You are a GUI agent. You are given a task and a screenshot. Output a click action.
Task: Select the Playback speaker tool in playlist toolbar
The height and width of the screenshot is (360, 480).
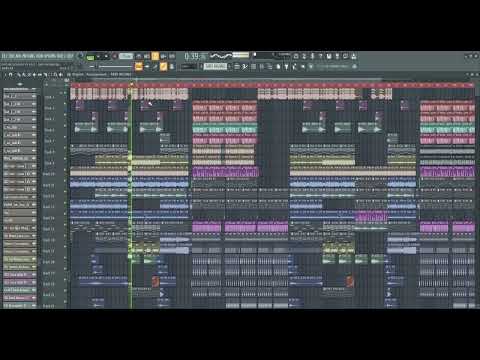(60, 75)
